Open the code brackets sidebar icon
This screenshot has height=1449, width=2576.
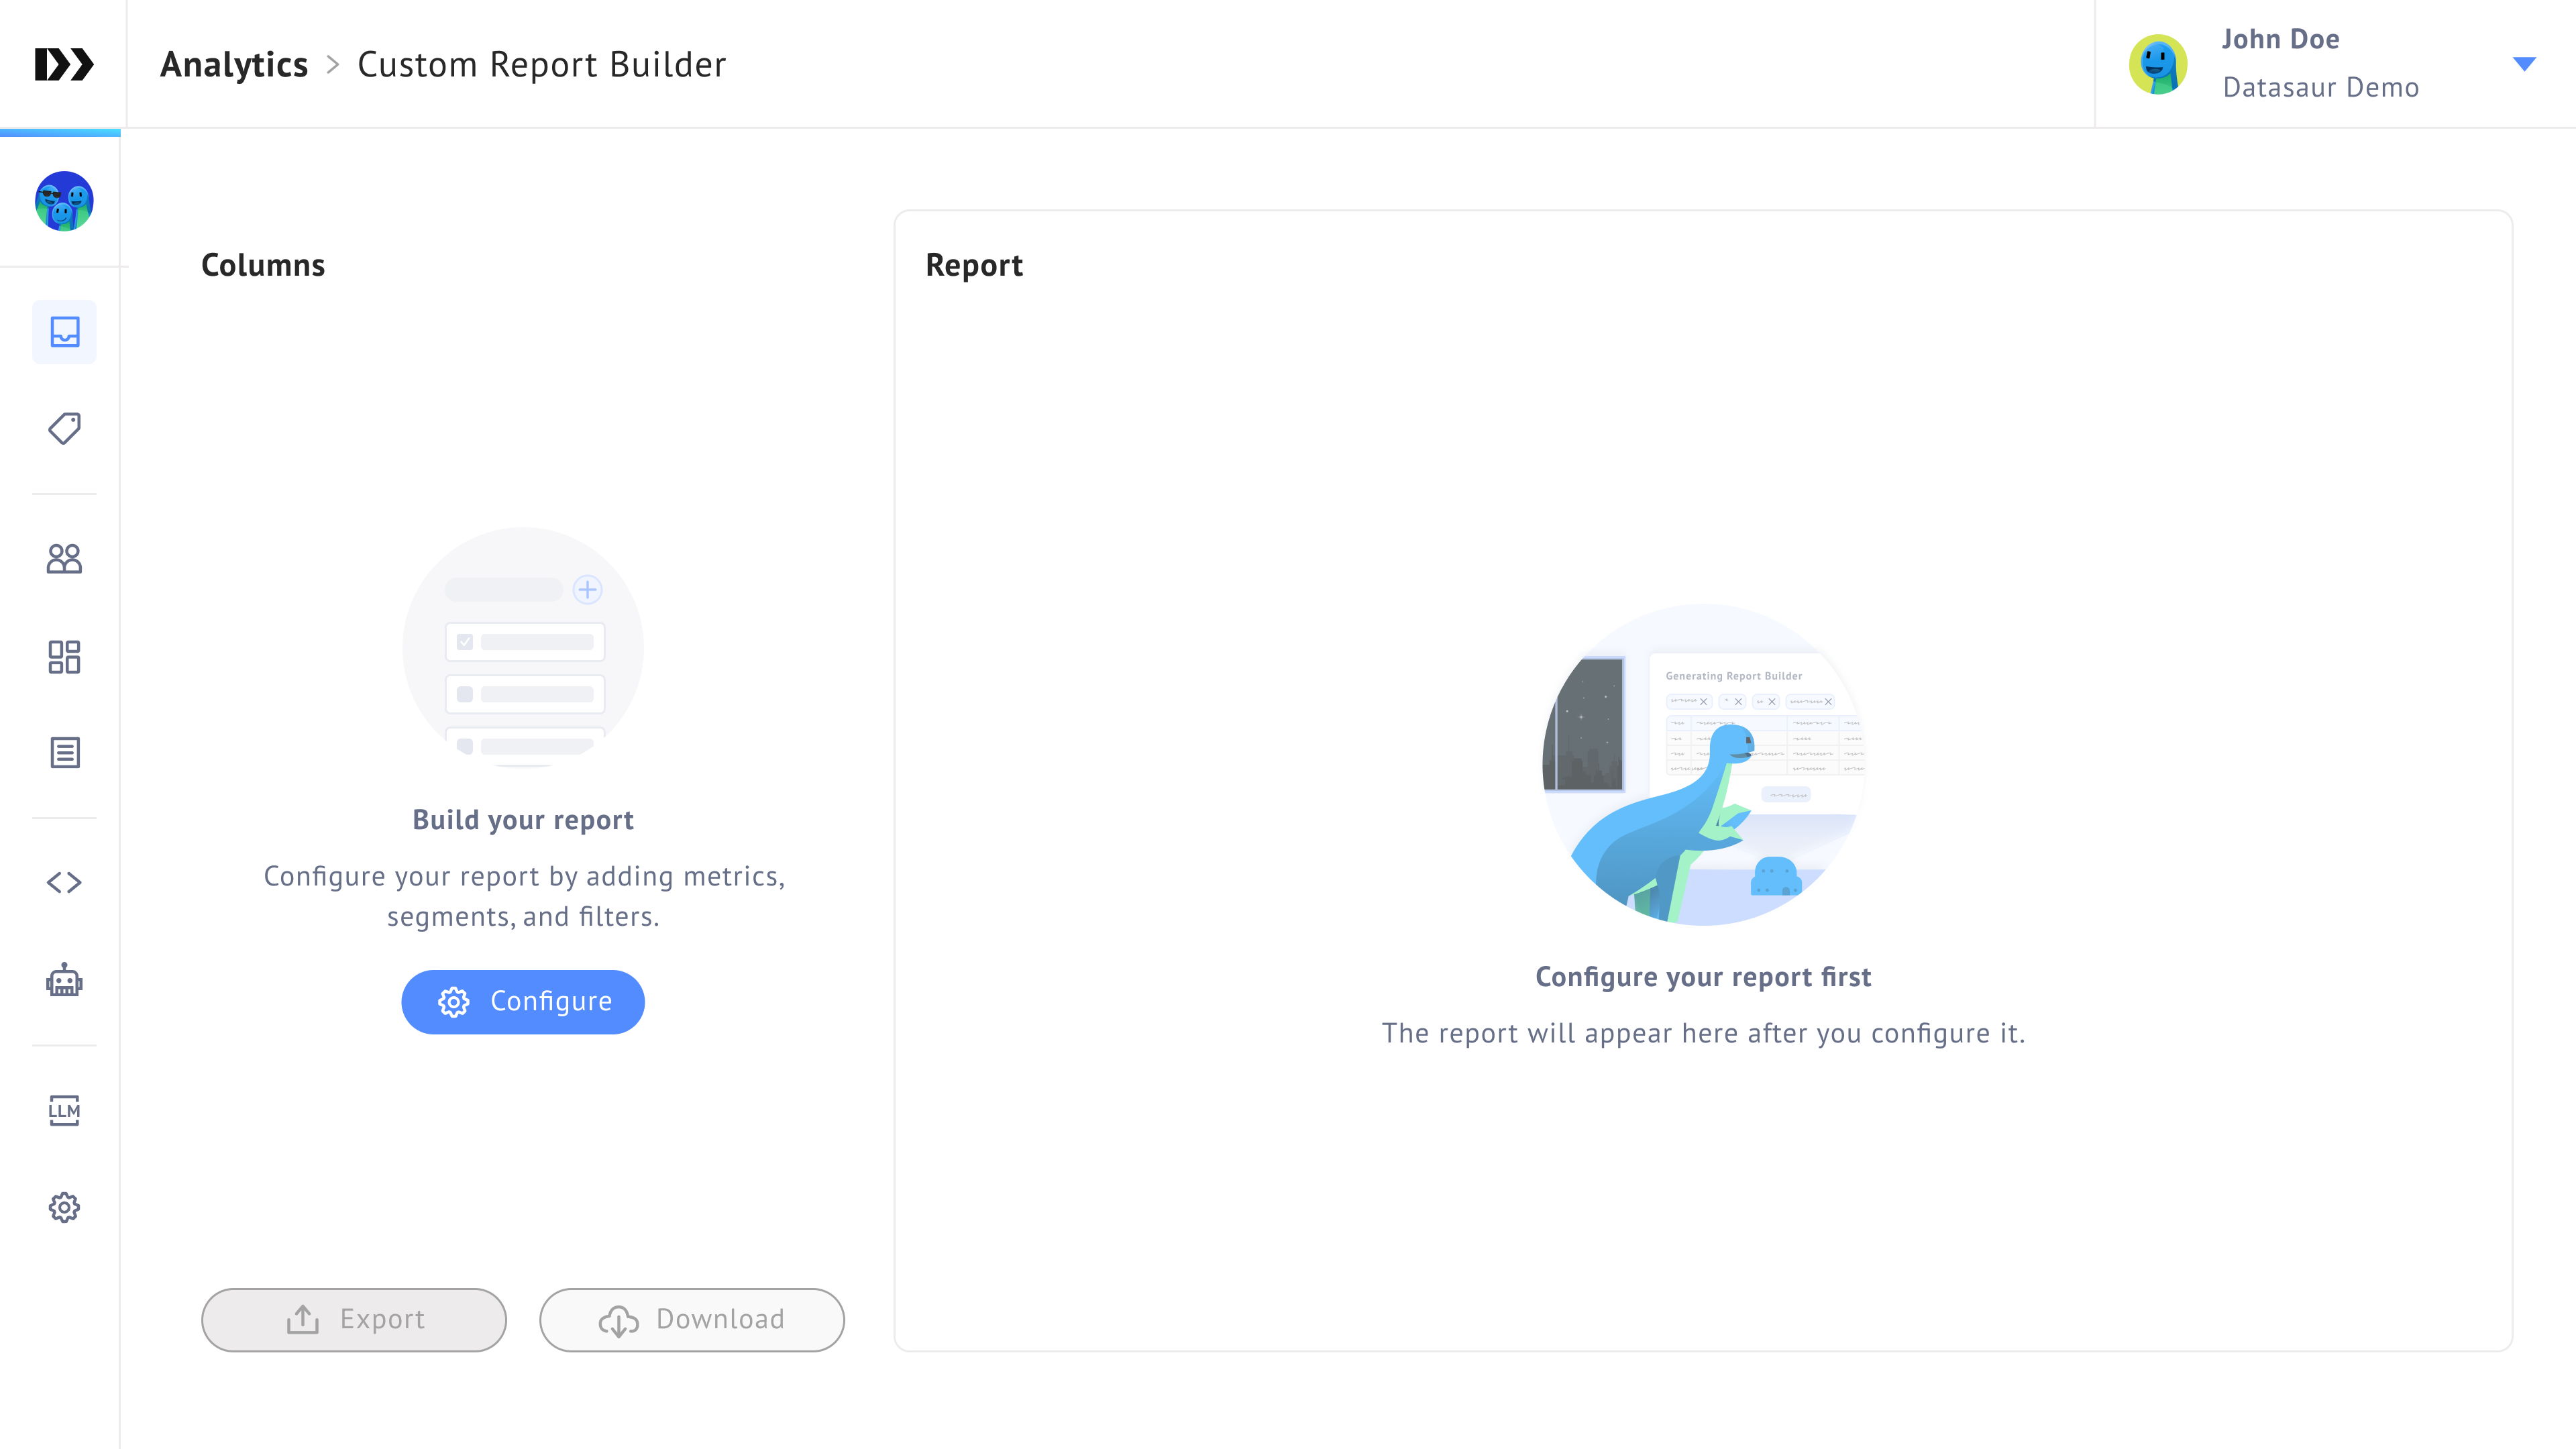64,882
